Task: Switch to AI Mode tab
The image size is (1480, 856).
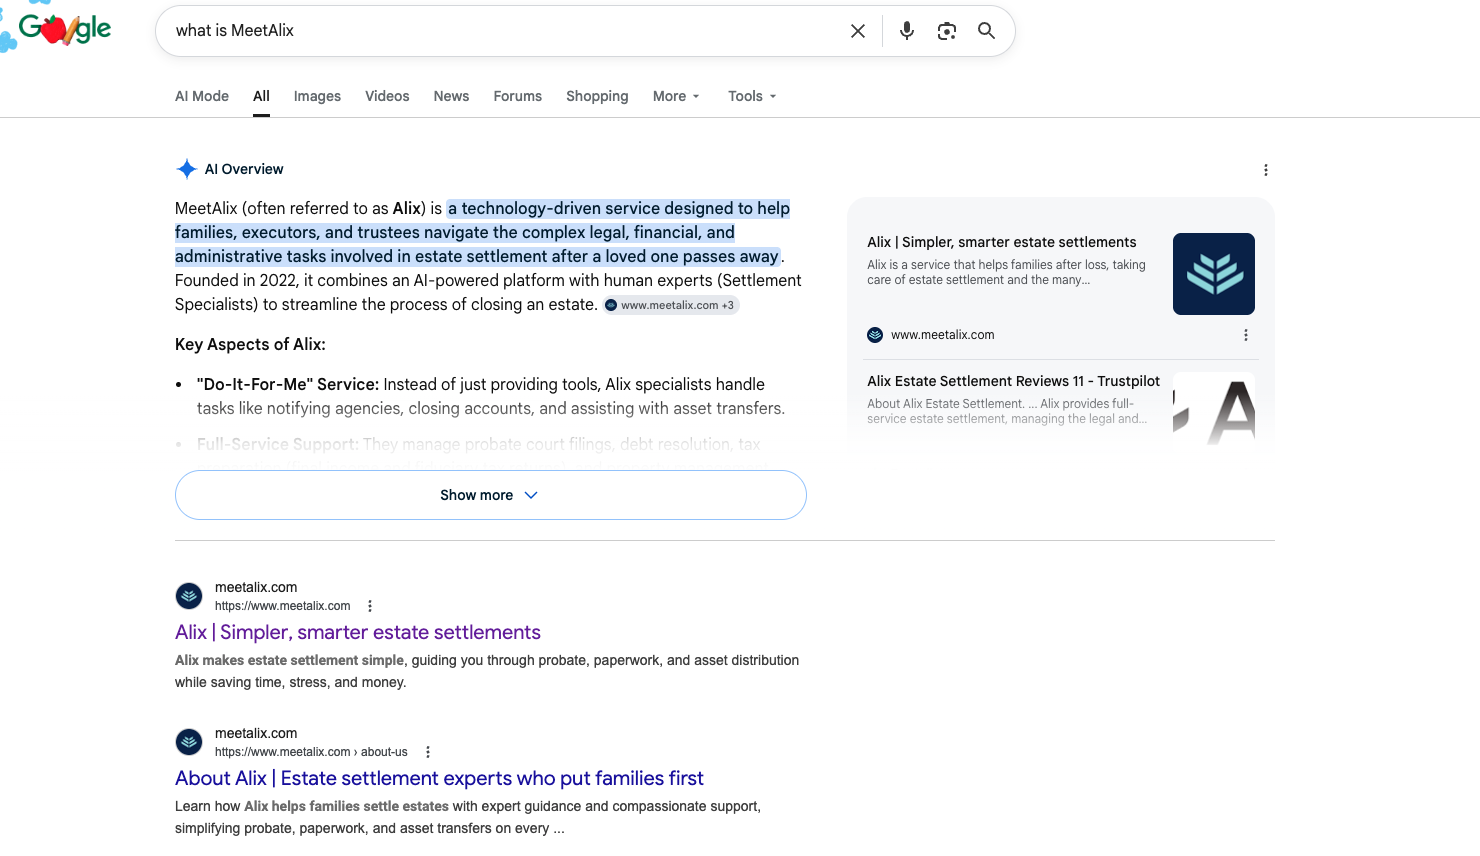Action: pos(202,96)
